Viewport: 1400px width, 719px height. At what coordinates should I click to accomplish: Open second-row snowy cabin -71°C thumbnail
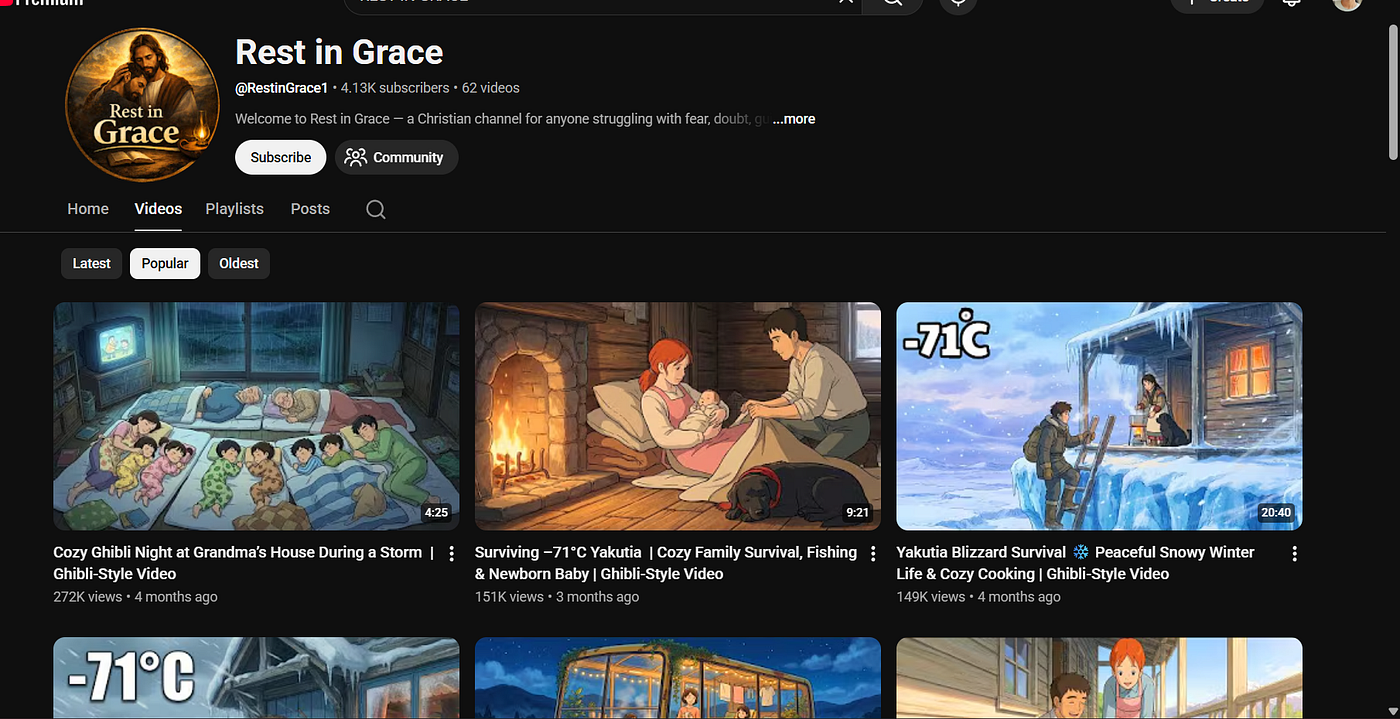coord(256,678)
